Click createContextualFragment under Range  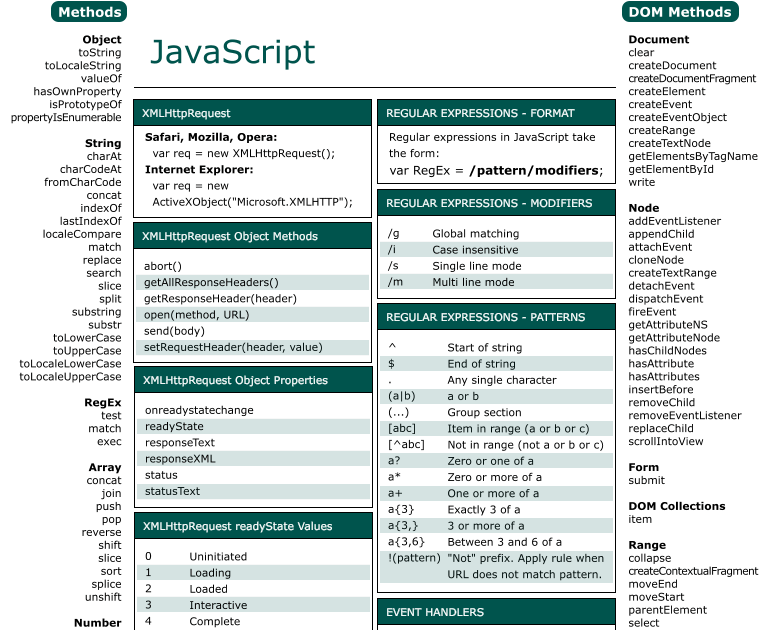pyautogui.click(x=693, y=571)
